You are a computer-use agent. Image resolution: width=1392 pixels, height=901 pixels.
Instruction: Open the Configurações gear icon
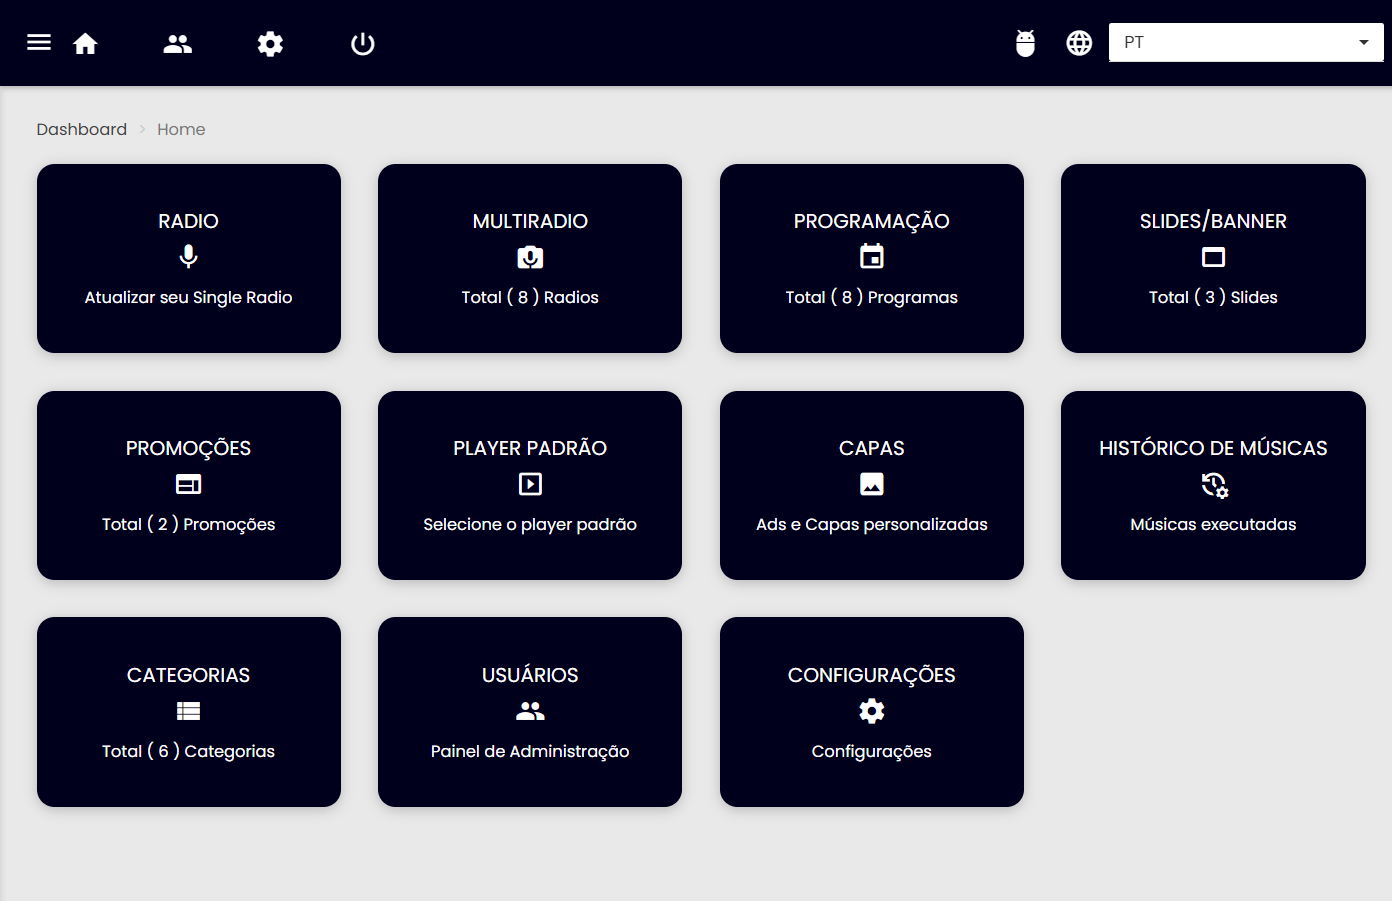[871, 711]
